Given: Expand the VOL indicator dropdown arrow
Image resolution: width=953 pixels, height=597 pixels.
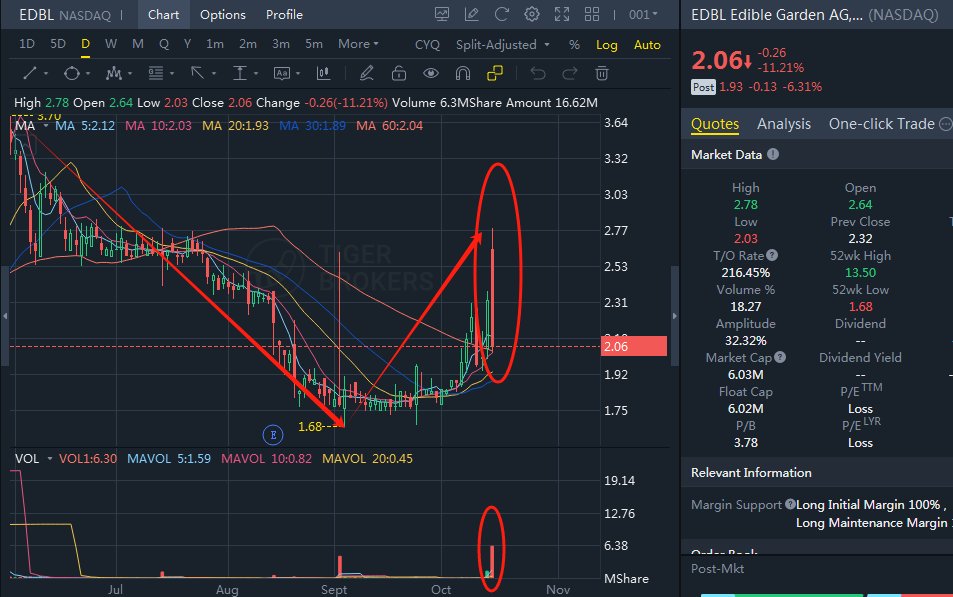Looking at the screenshot, I should pyautogui.click(x=50, y=458).
